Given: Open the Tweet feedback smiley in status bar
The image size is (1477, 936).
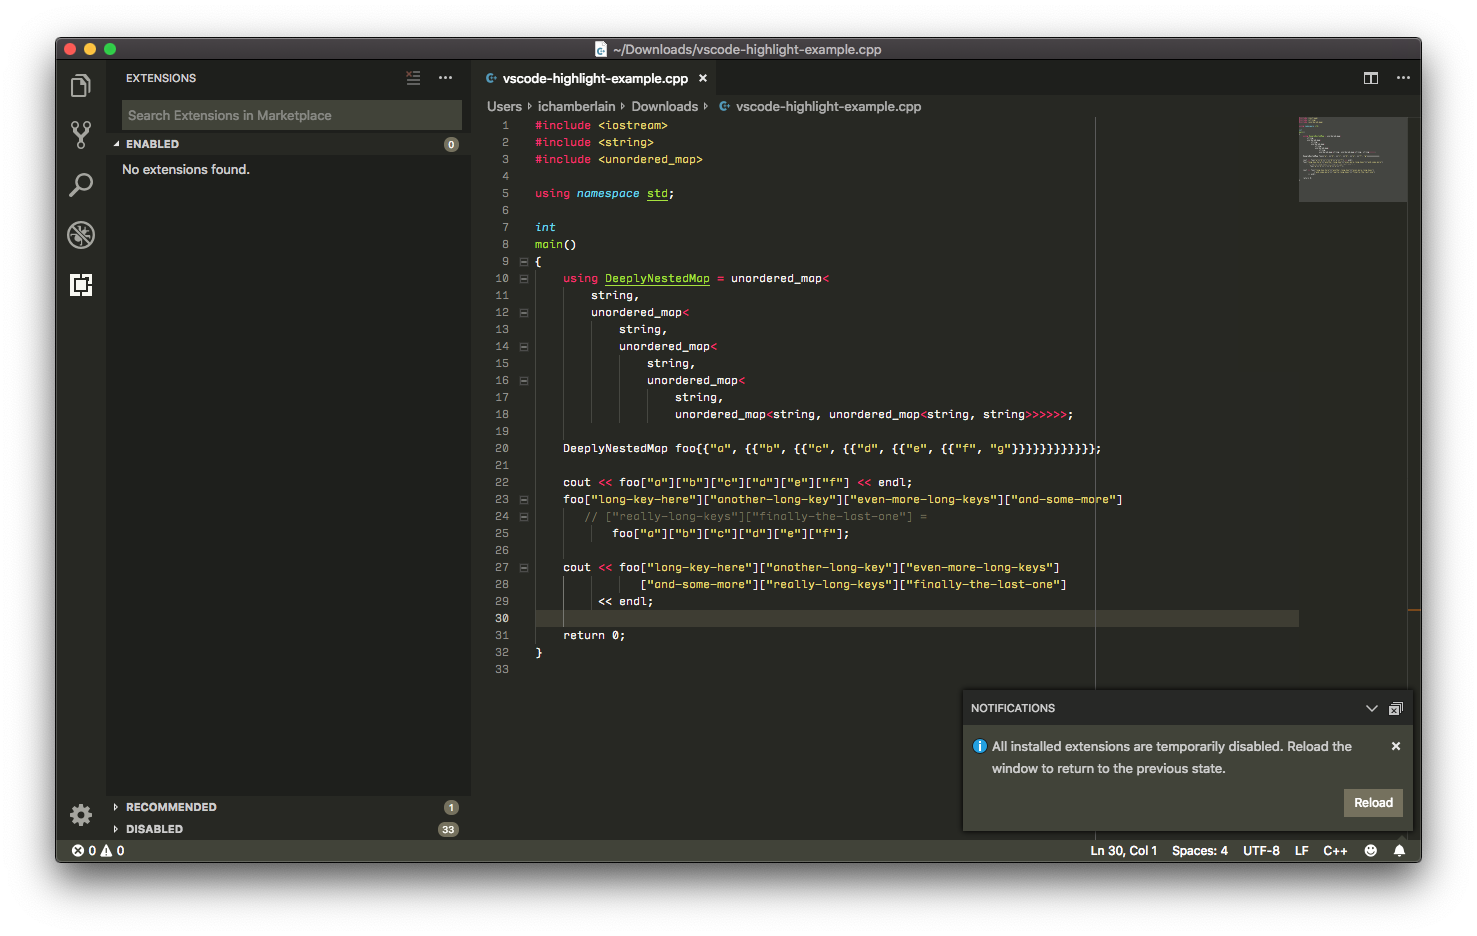Looking at the screenshot, I should pyautogui.click(x=1370, y=850).
